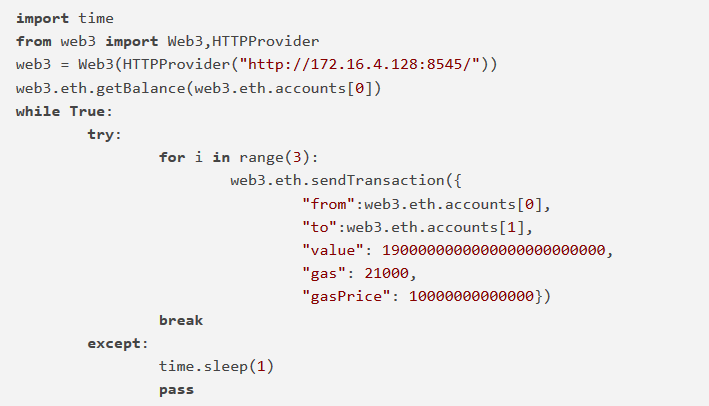Screen dimensions: 709x406
Task: Click the gas amount 21000
Action: tap(387, 274)
